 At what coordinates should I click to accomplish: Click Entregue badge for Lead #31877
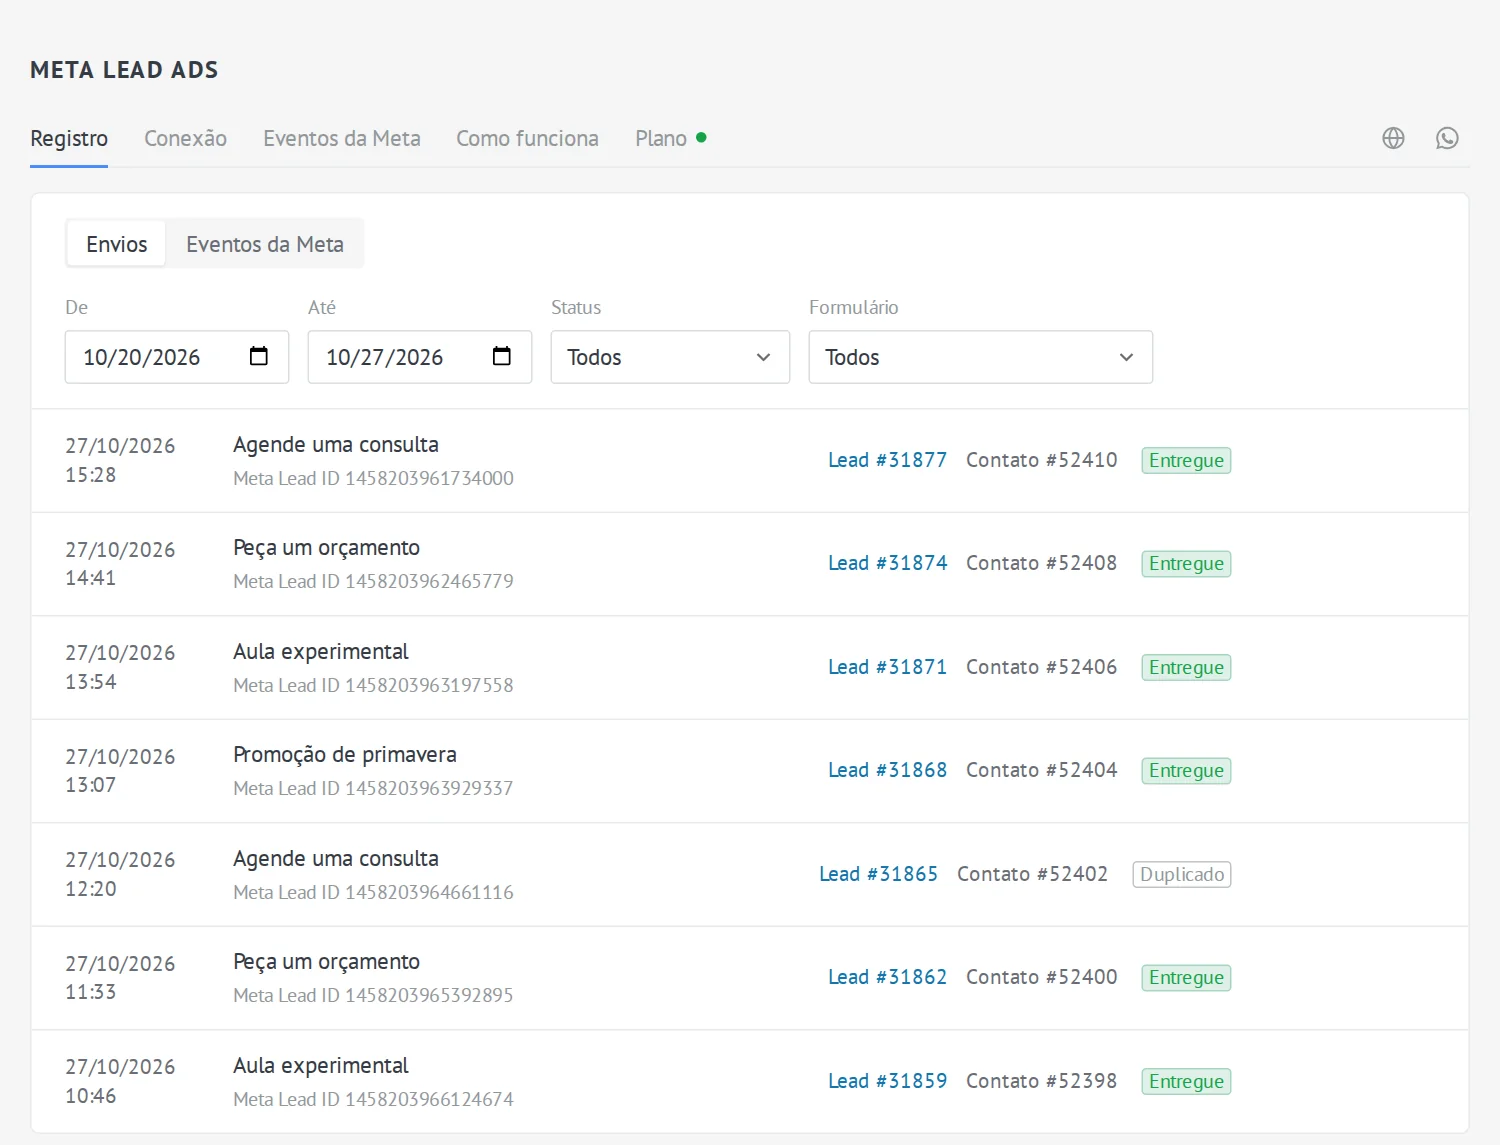click(x=1186, y=460)
